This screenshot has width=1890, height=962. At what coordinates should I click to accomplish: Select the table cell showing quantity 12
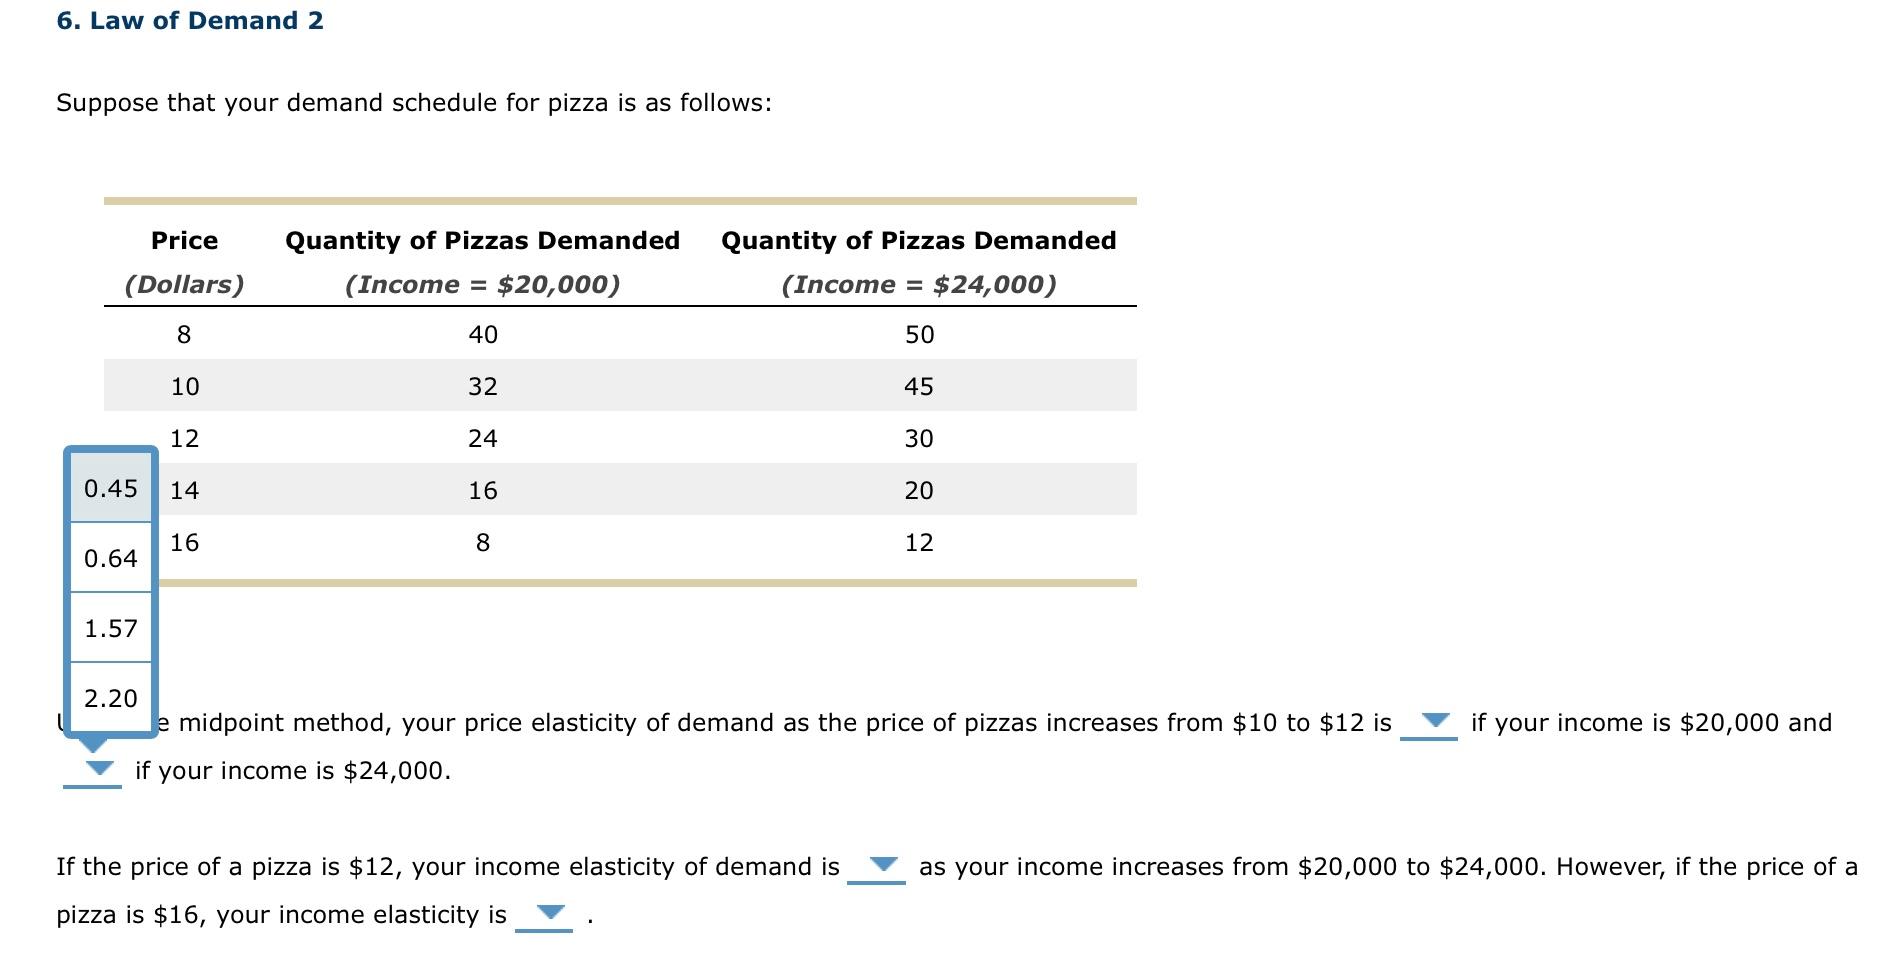tap(920, 542)
